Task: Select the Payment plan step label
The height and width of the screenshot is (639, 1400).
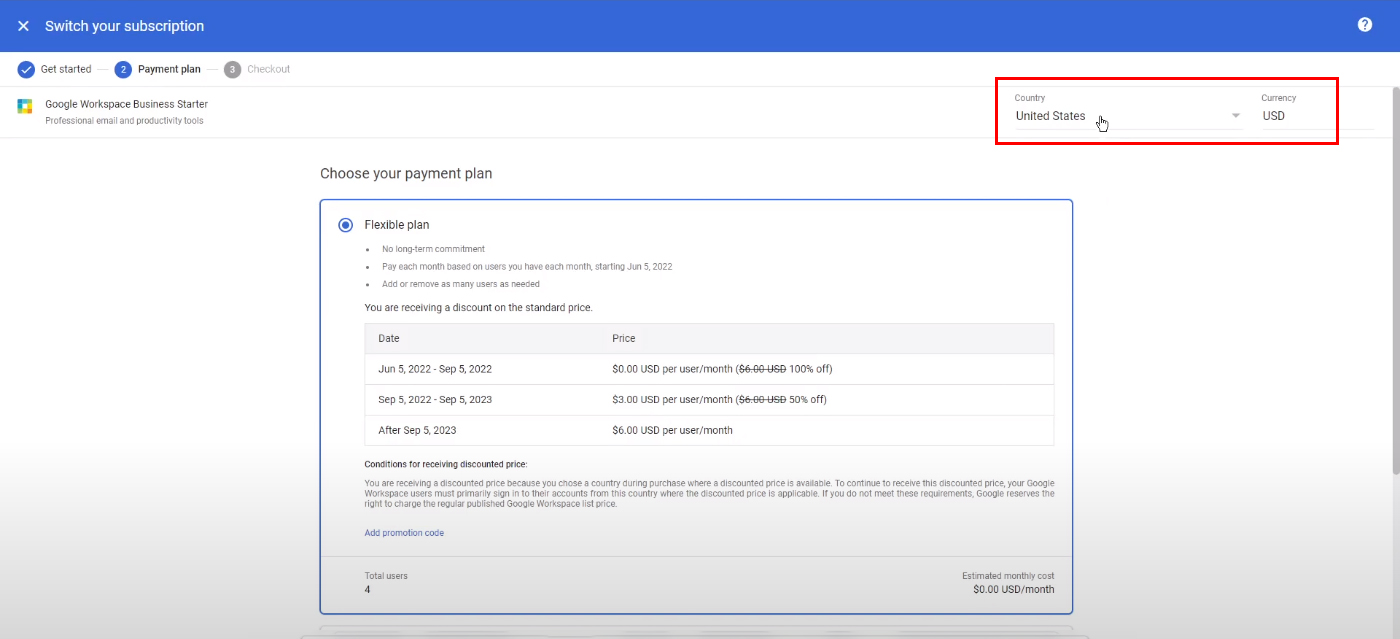Action: (x=169, y=69)
